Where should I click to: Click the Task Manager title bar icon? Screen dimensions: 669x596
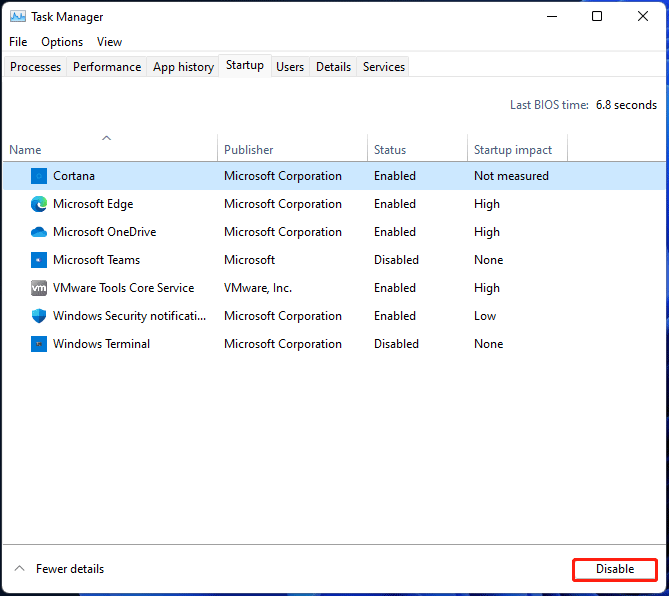[x=17, y=17]
